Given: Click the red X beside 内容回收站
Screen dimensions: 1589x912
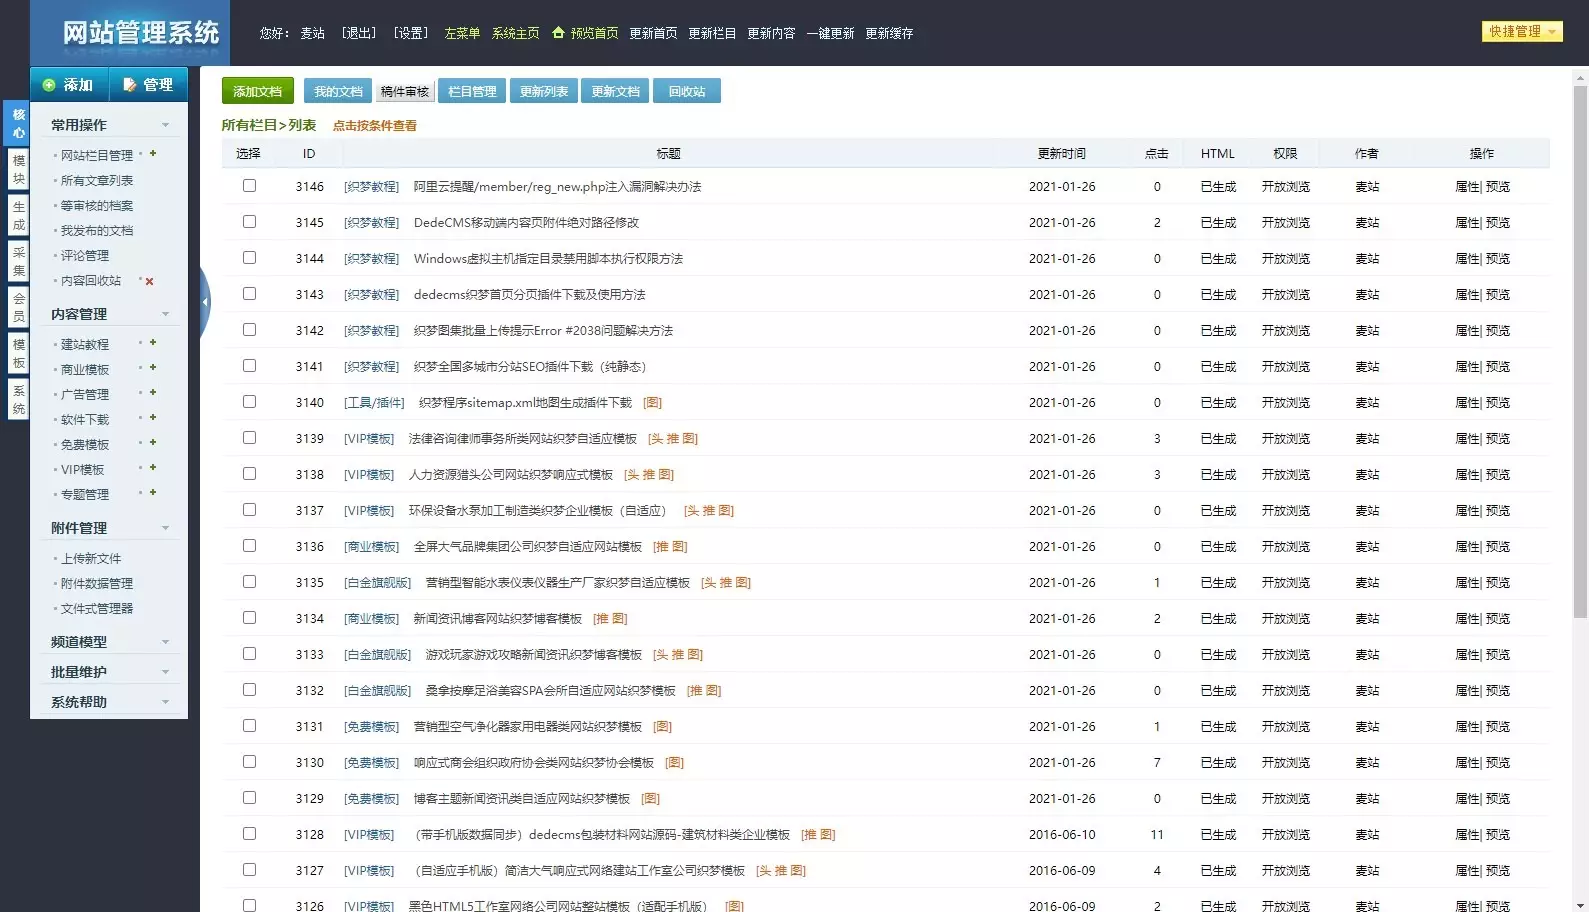Looking at the screenshot, I should (150, 281).
